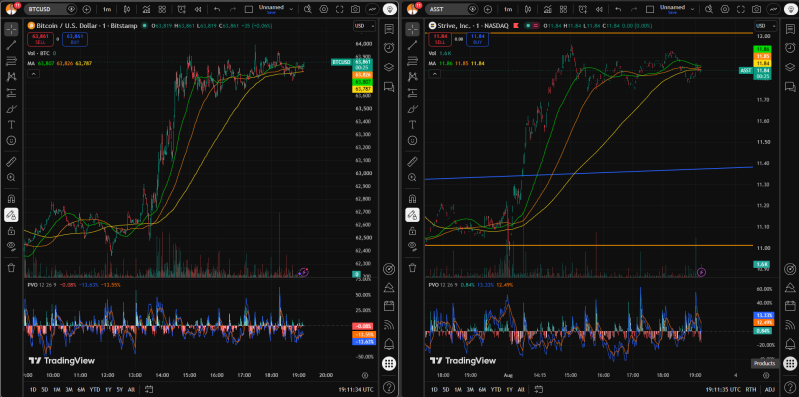Remove drawings with trash icon in ASST window
Viewport: 799px width, 397px height.
point(412,268)
